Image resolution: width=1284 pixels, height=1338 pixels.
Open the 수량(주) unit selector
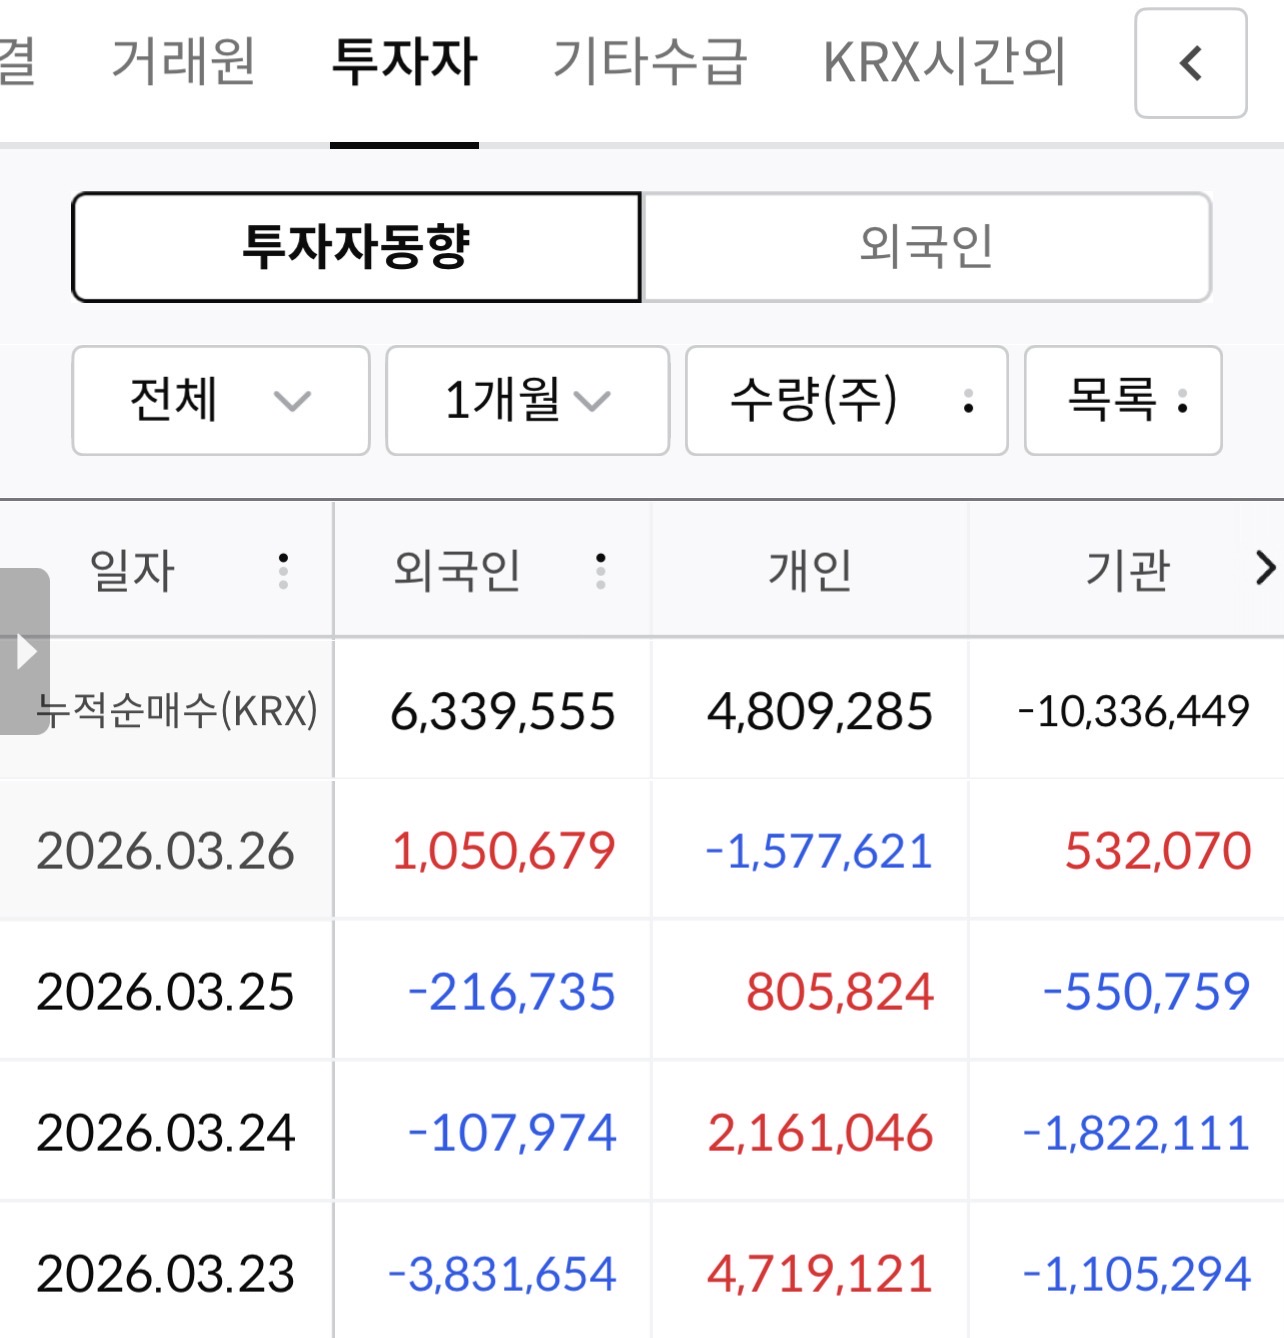click(x=846, y=401)
